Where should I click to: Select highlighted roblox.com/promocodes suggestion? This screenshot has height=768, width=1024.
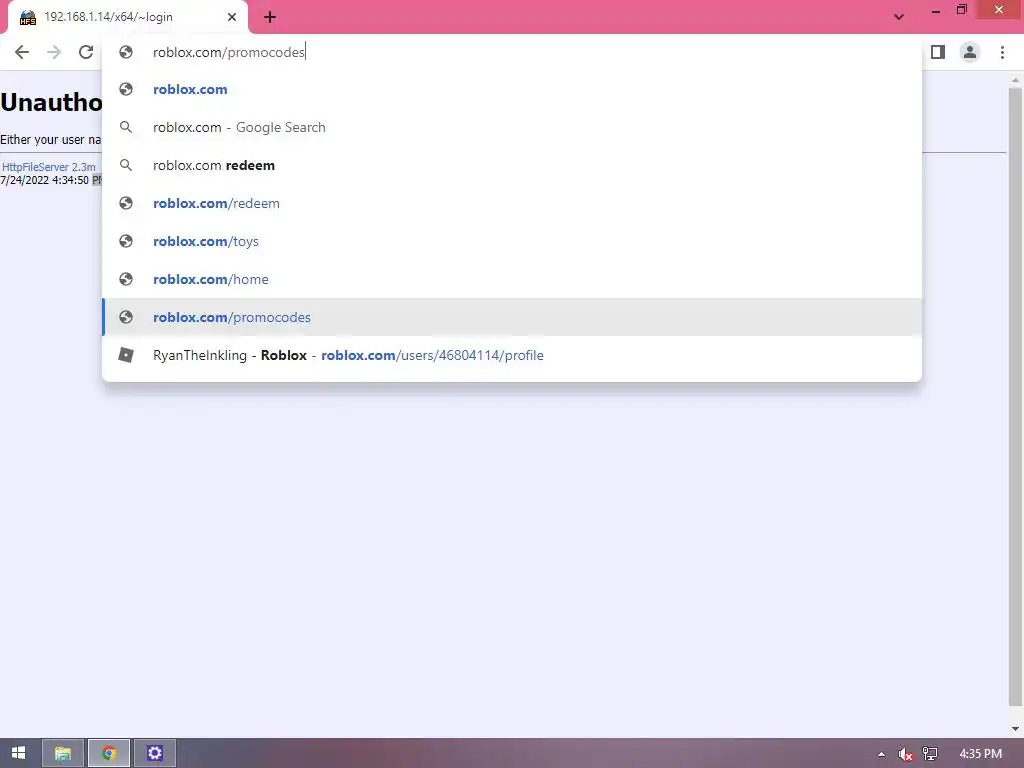[x=512, y=317]
